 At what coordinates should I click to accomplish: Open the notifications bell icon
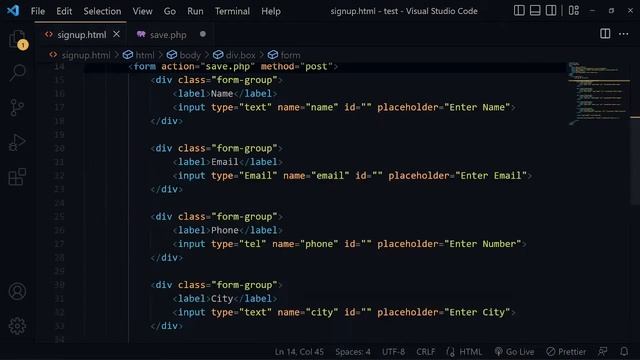coord(624,351)
